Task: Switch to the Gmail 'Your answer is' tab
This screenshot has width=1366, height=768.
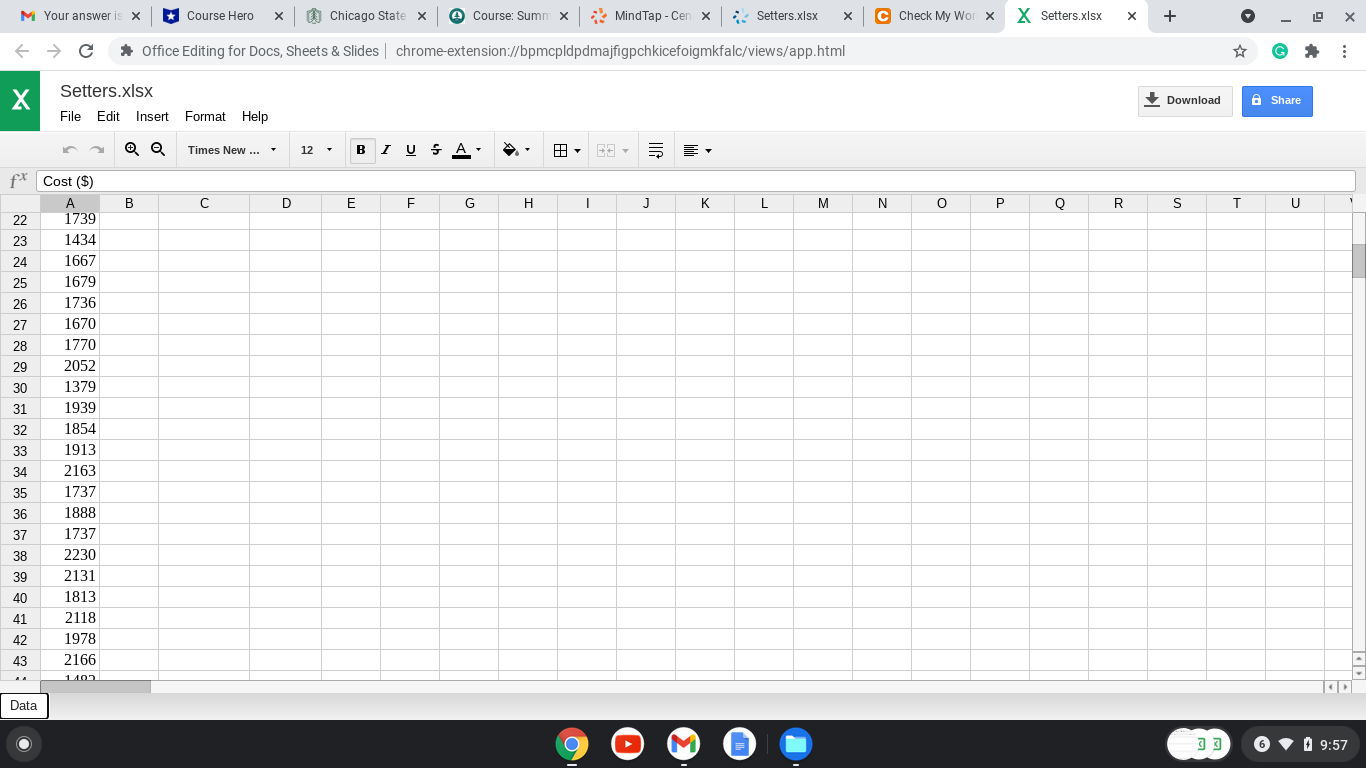Action: (78, 16)
